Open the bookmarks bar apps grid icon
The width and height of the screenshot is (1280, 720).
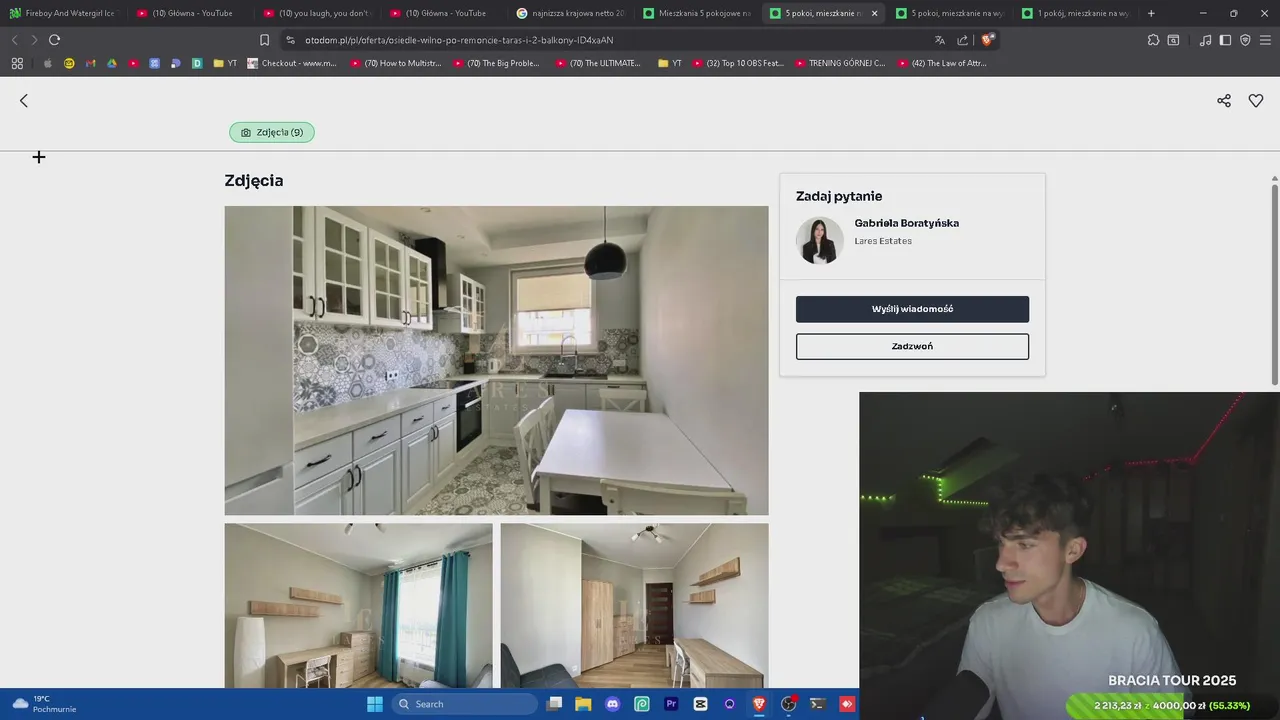[17, 63]
